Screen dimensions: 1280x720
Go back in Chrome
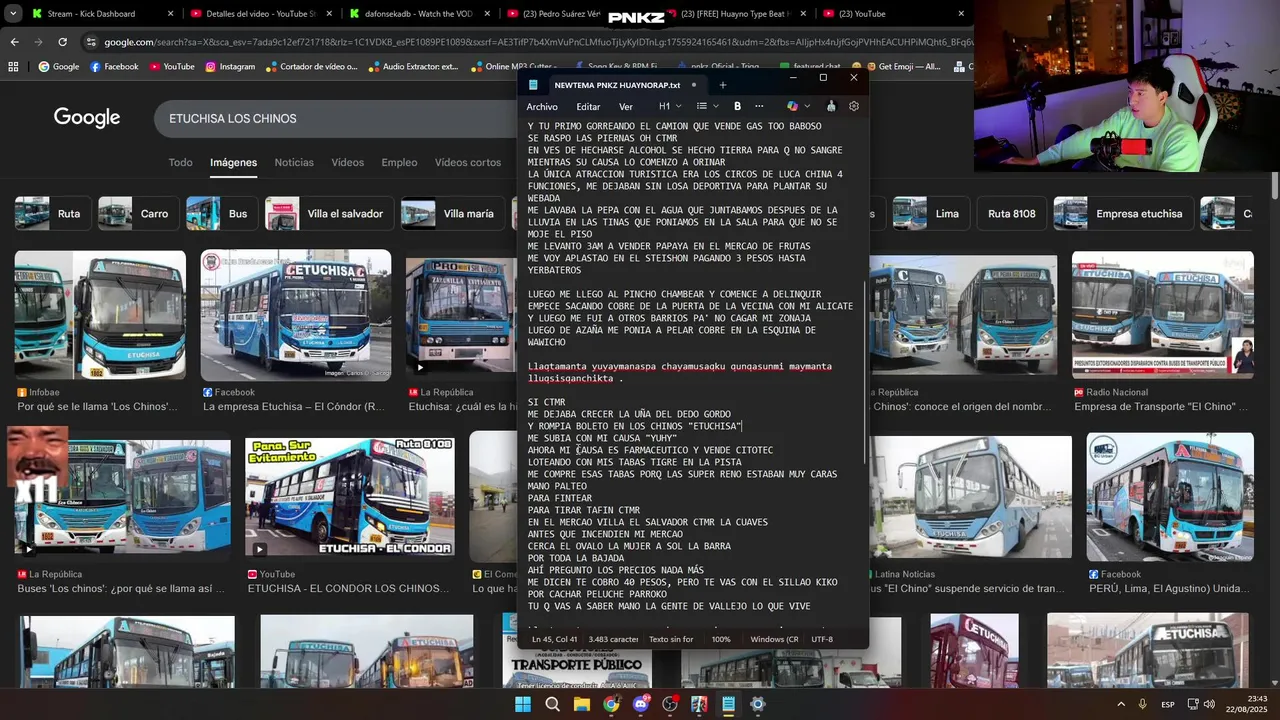(14, 42)
